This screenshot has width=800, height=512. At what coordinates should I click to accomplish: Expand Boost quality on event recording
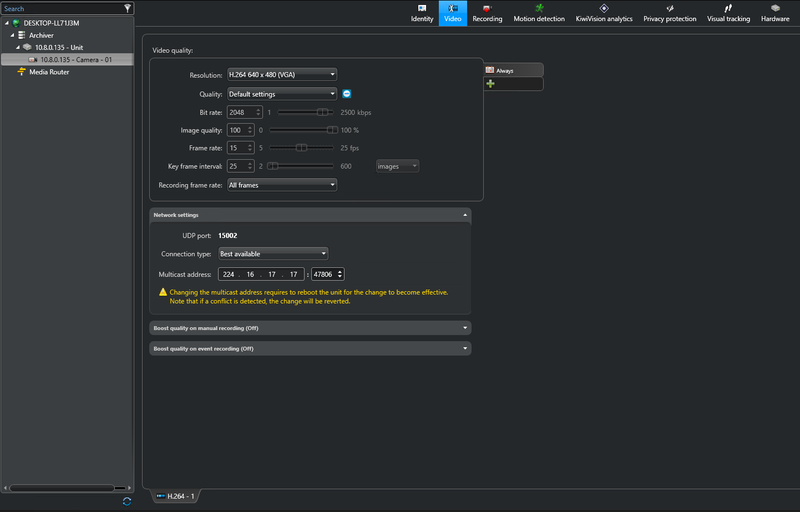[310, 349]
